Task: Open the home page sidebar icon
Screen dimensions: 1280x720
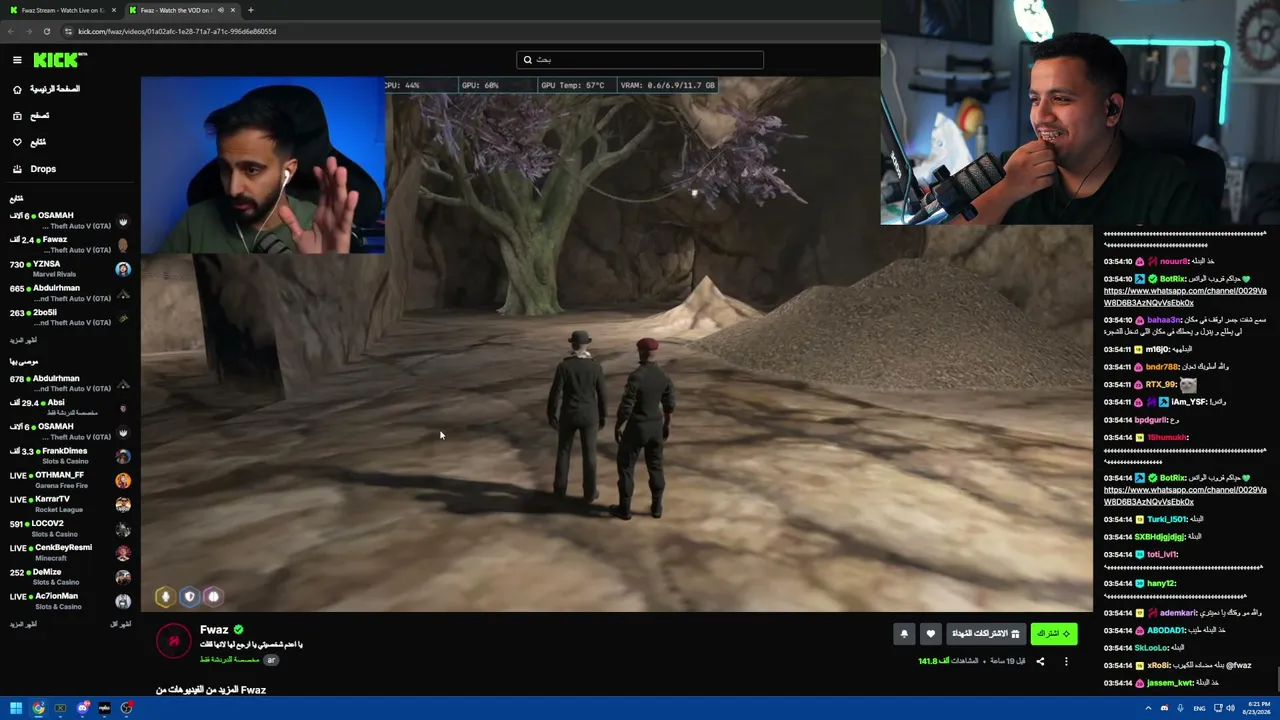Action: [x=17, y=89]
